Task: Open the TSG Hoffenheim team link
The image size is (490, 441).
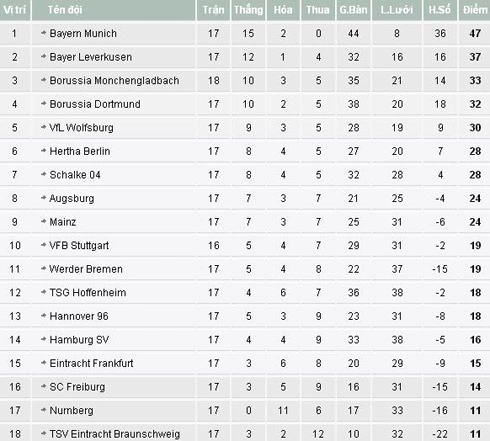Action: click(88, 292)
